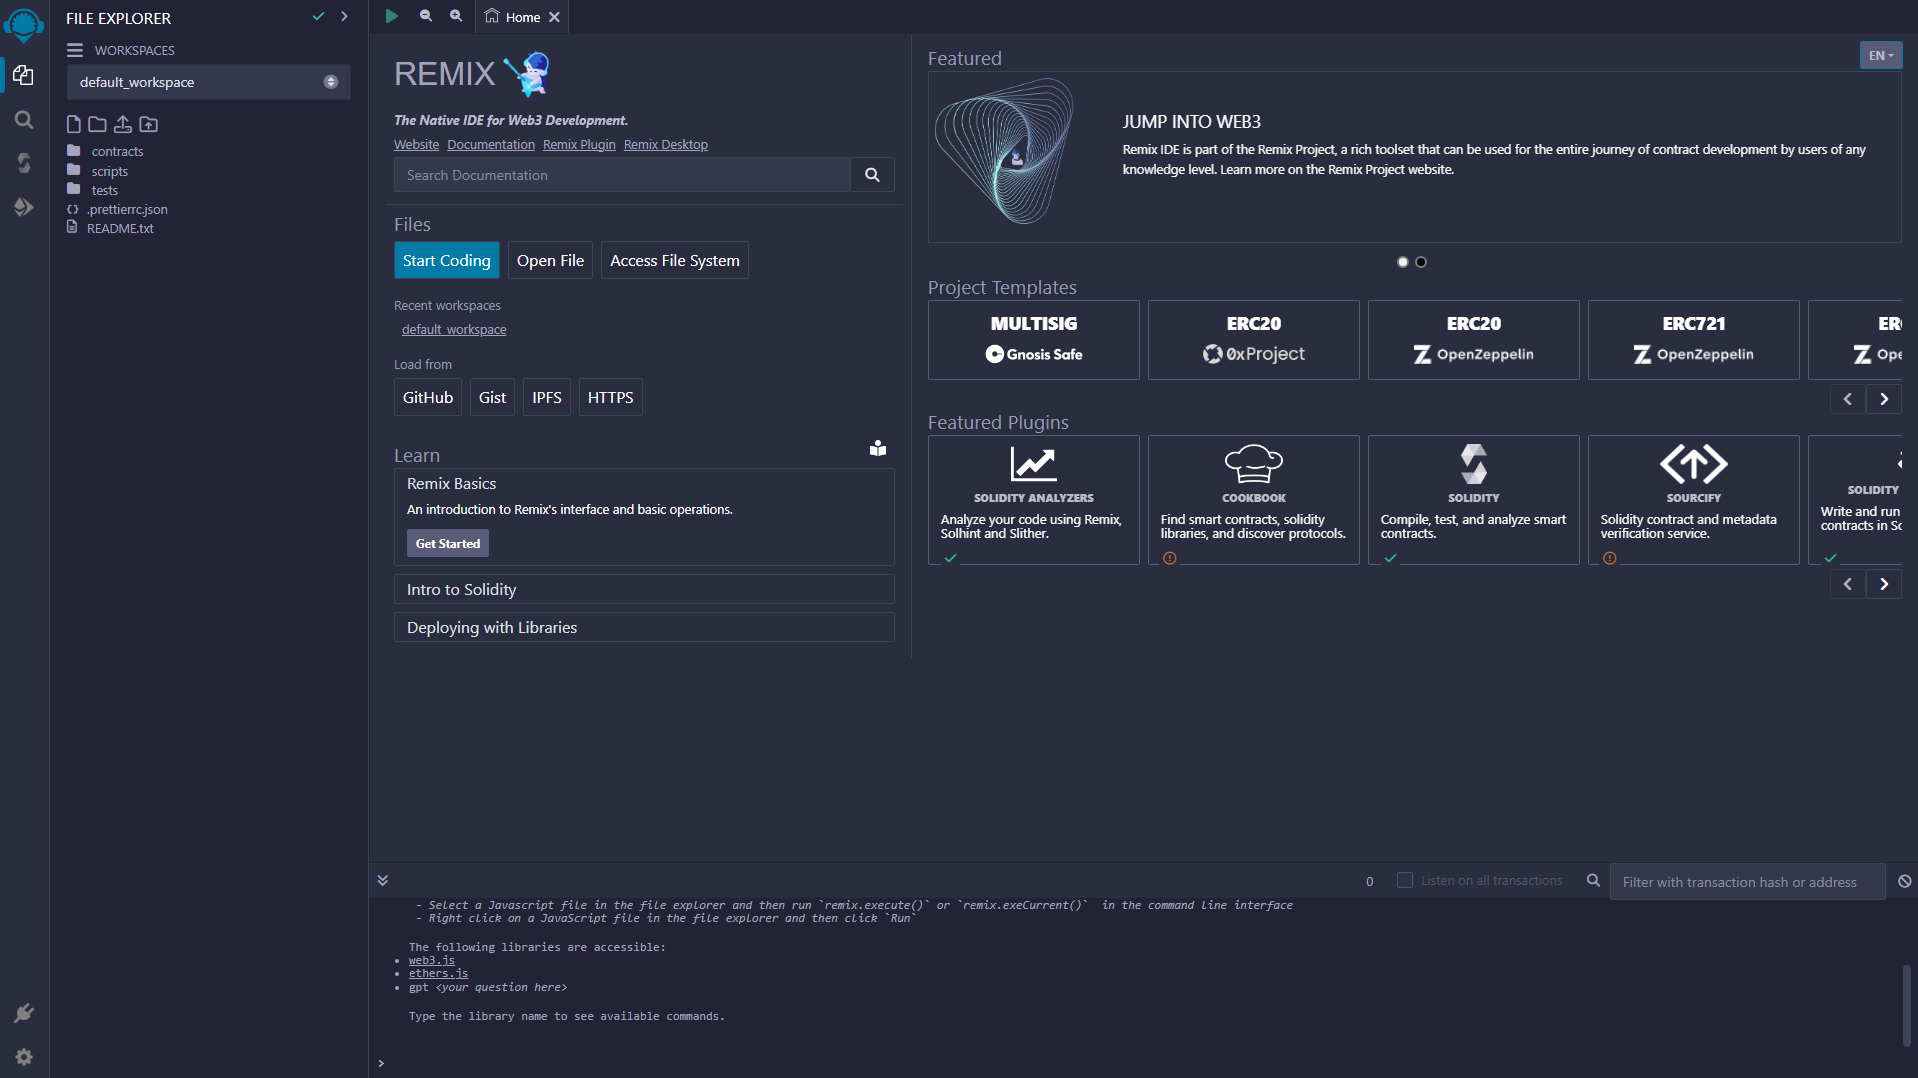
Task: Select the second Featured carousel dot
Action: (x=1420, y=262)
